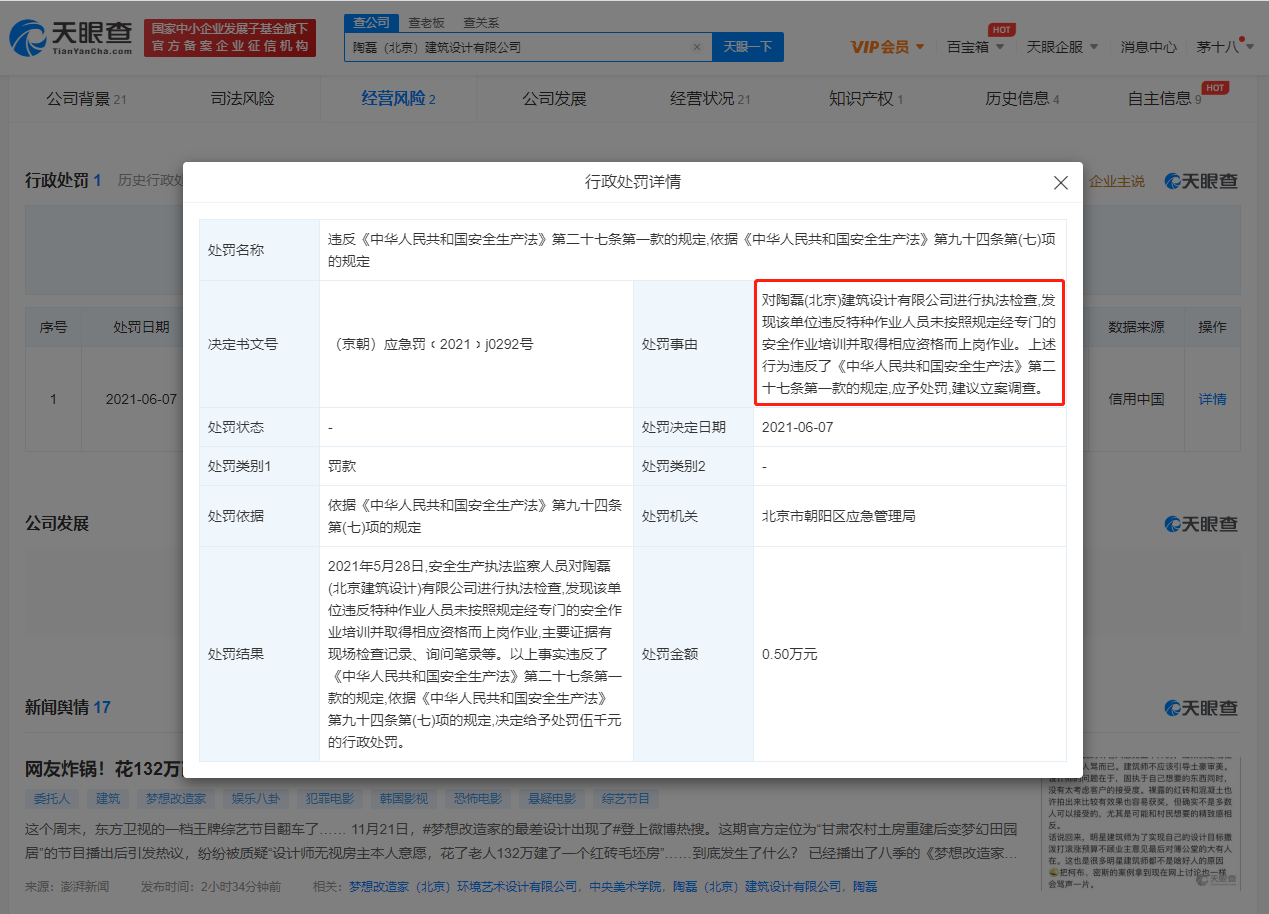Select the 查老板 search tab
Image resolution: width=1269 pixels, height=914 pixels.
tap(425, 22)
